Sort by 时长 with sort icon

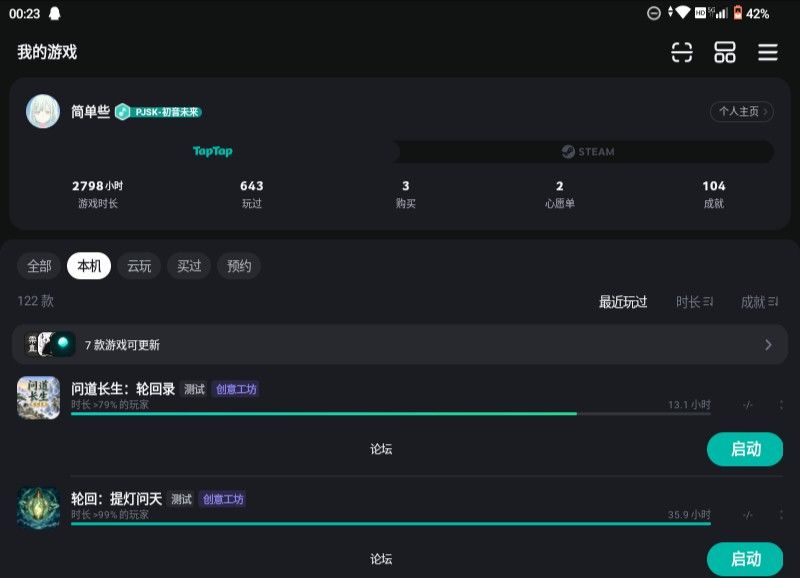tap(694, 302)
